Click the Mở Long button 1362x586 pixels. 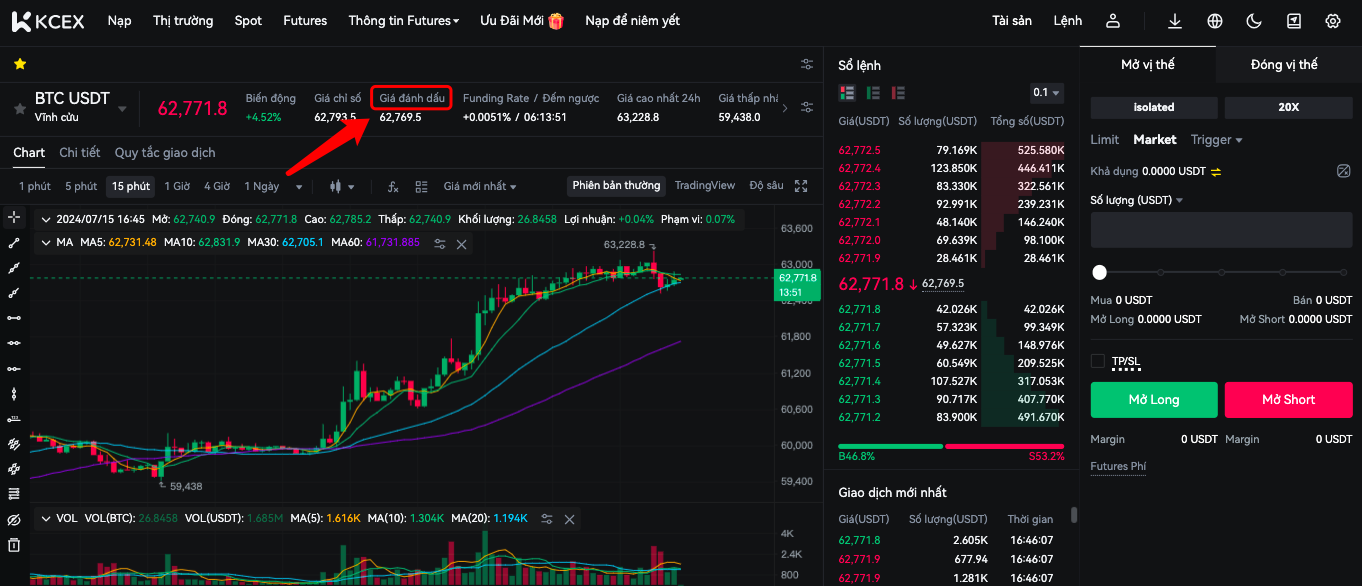coord(1153,399)
